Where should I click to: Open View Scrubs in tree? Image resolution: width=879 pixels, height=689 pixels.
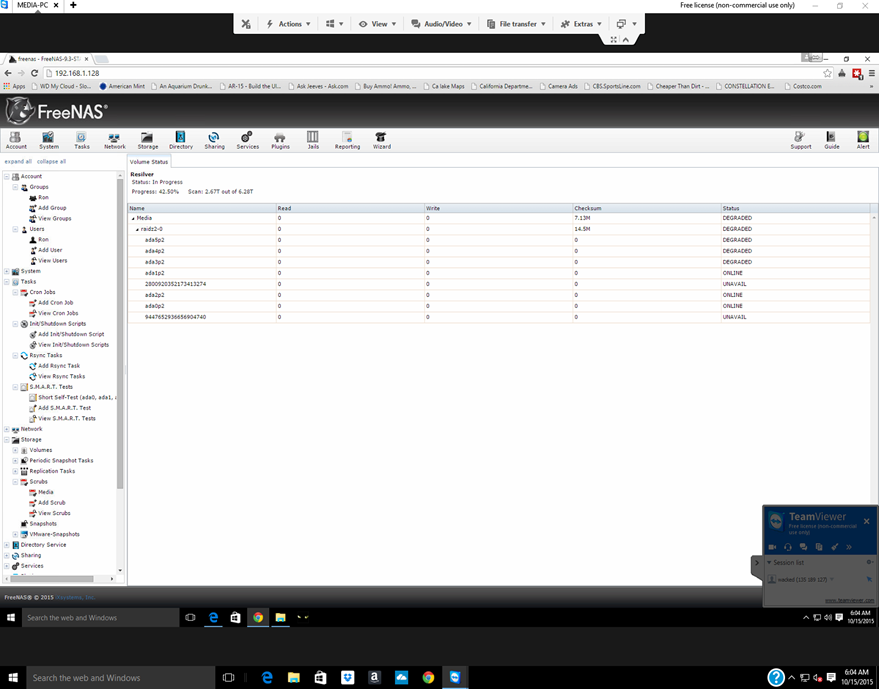click(x=54, y=513)
